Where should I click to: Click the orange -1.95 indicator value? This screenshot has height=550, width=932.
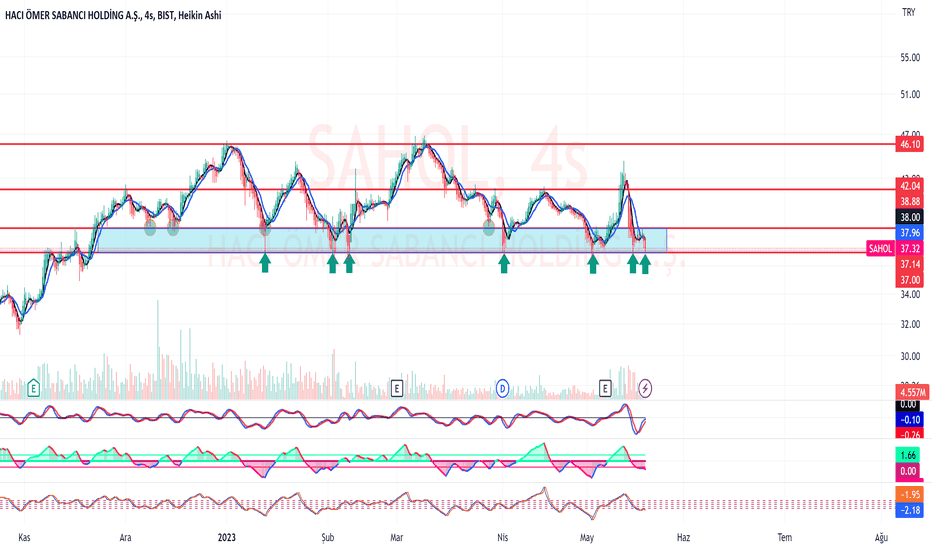(909, 495)
